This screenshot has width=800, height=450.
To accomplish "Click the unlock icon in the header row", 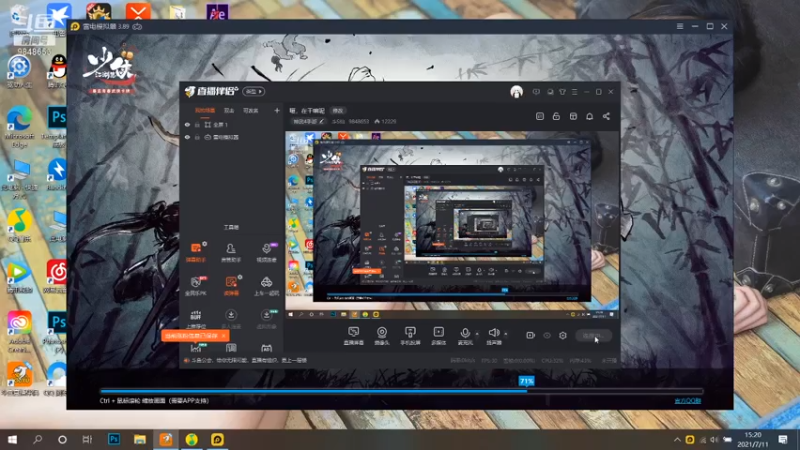I will (556, 116).
